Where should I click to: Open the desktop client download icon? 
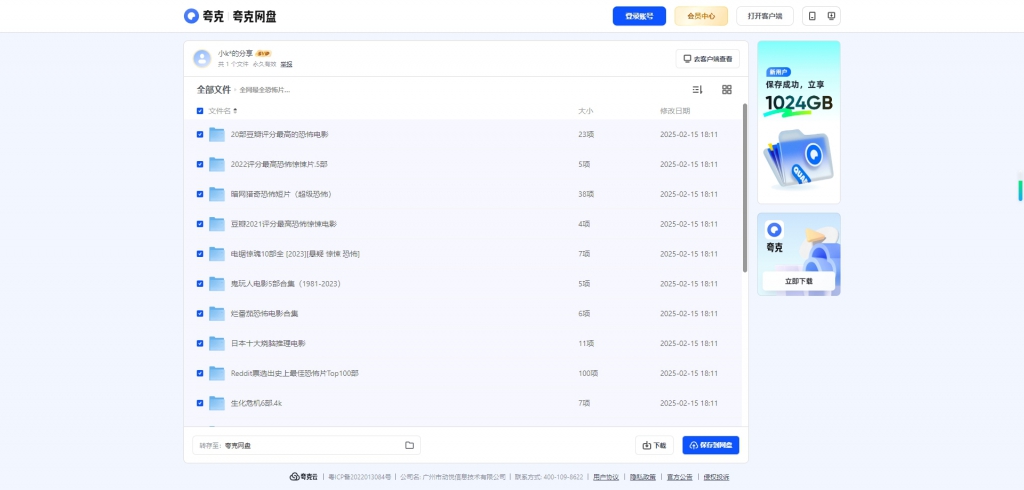(831, 16)
